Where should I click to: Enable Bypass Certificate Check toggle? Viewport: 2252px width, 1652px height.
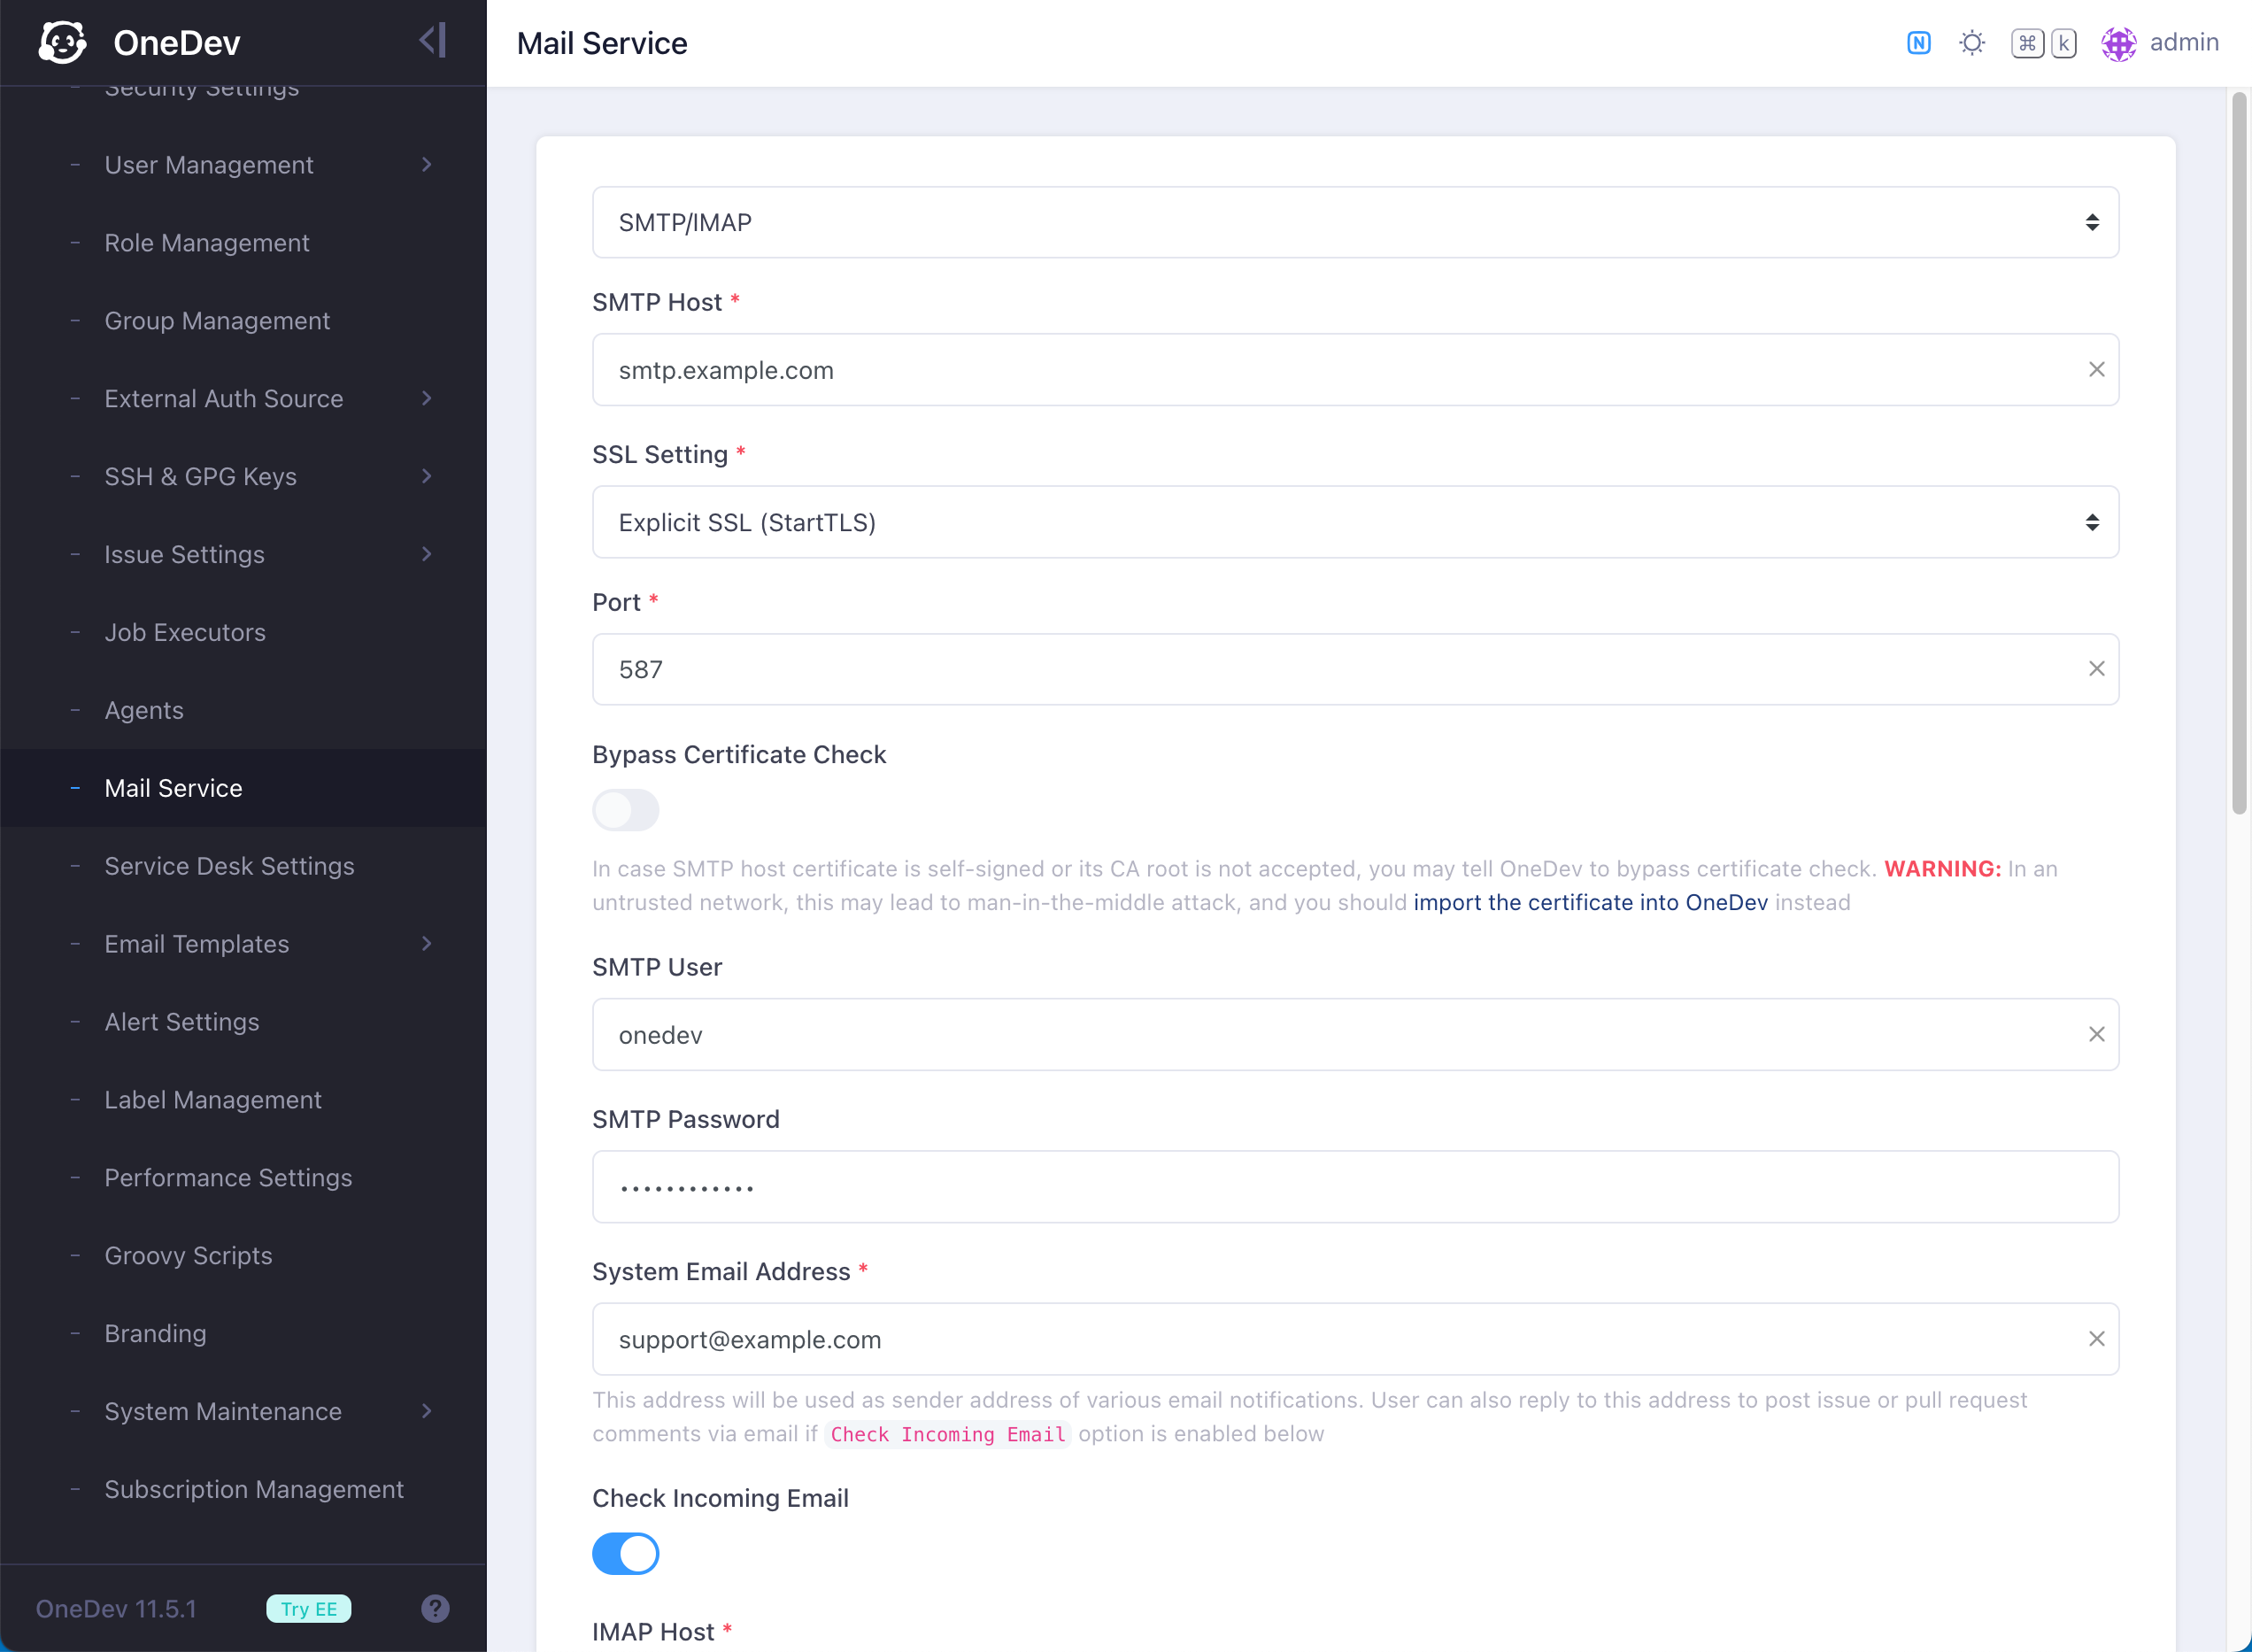tap(625, 810)
